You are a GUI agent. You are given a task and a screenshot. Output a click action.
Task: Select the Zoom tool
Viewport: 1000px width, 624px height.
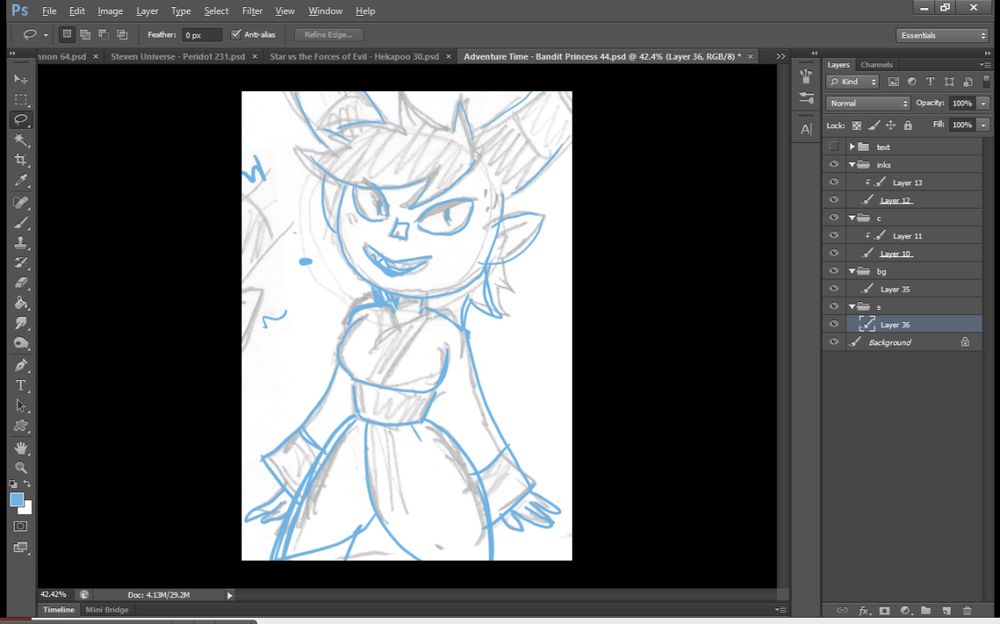click(x=20, y=467)
